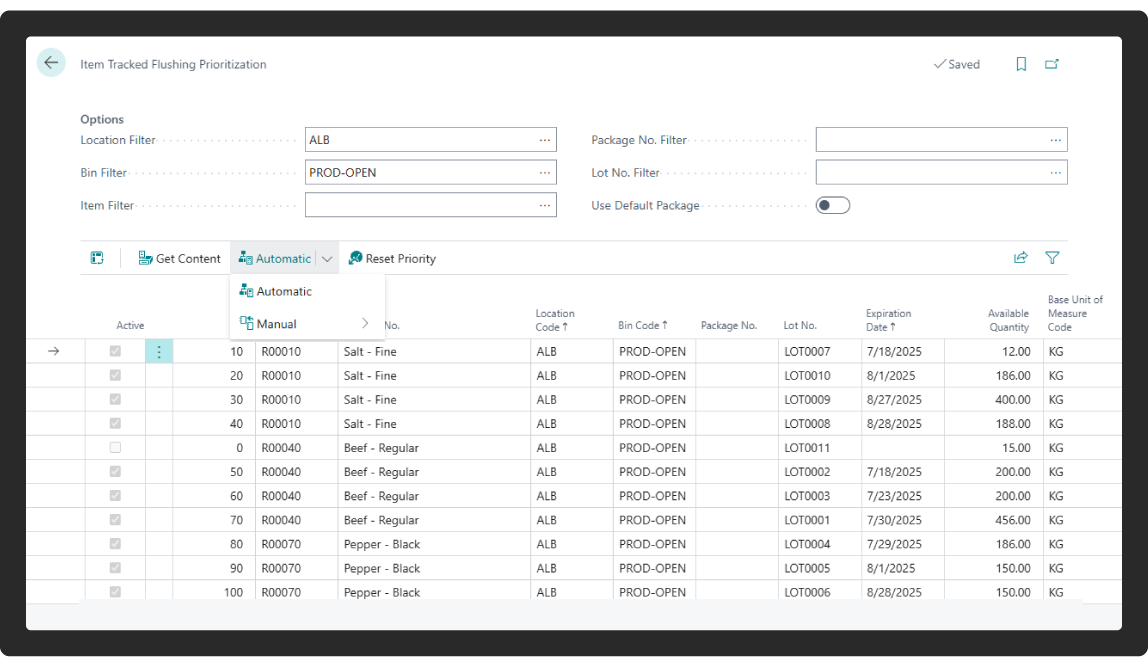Check the Active checkbox for LOT0011 row
The width and height of the screenshot is (1148, 667).
115,448
